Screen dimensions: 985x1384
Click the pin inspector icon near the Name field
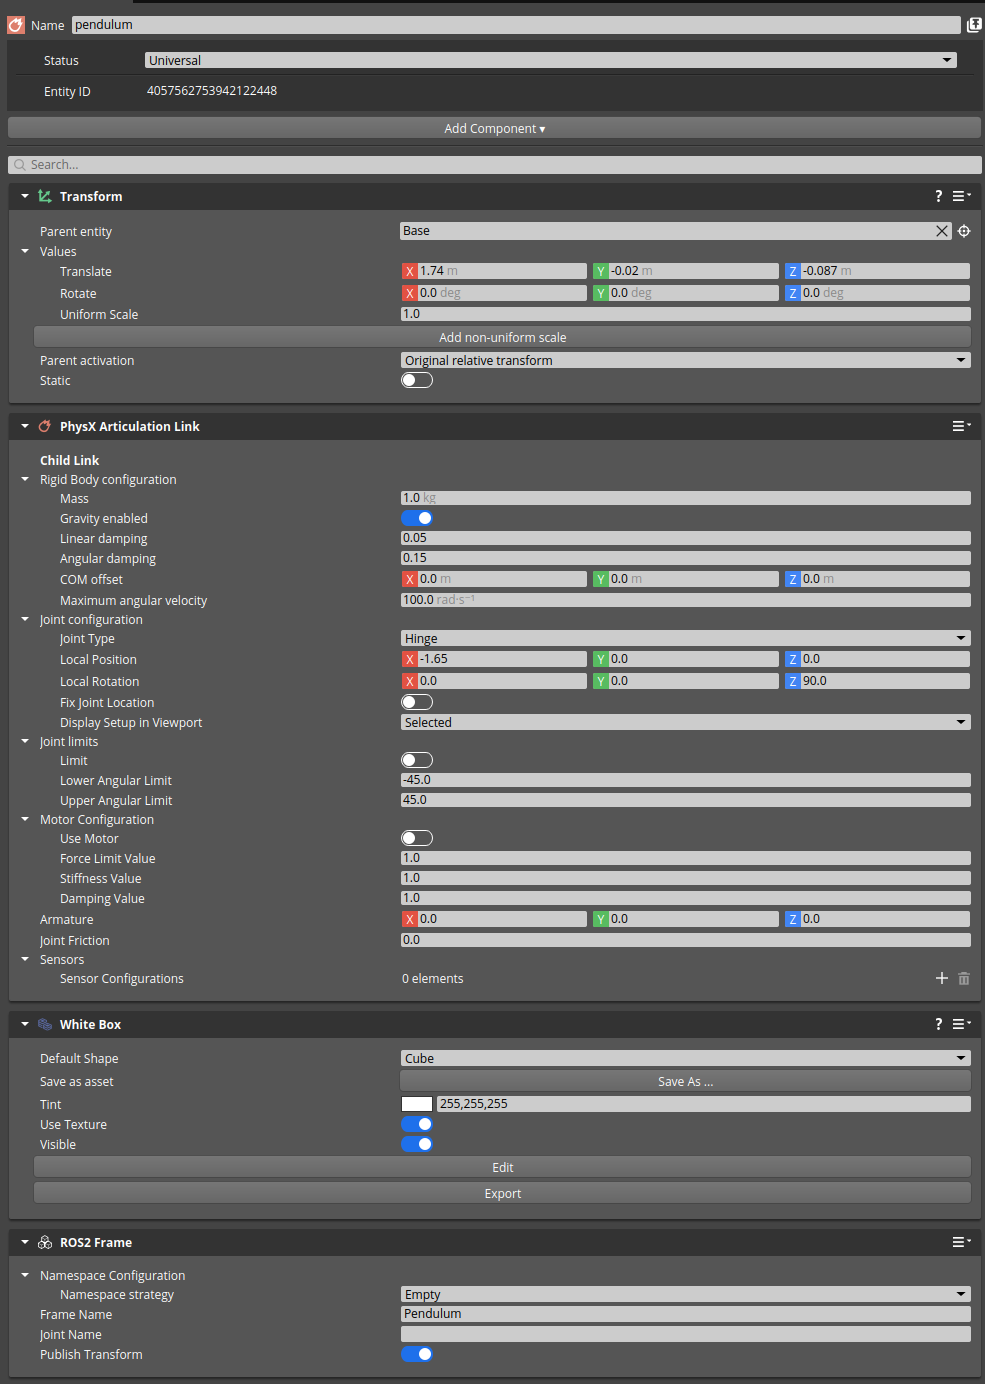(974, 24)
